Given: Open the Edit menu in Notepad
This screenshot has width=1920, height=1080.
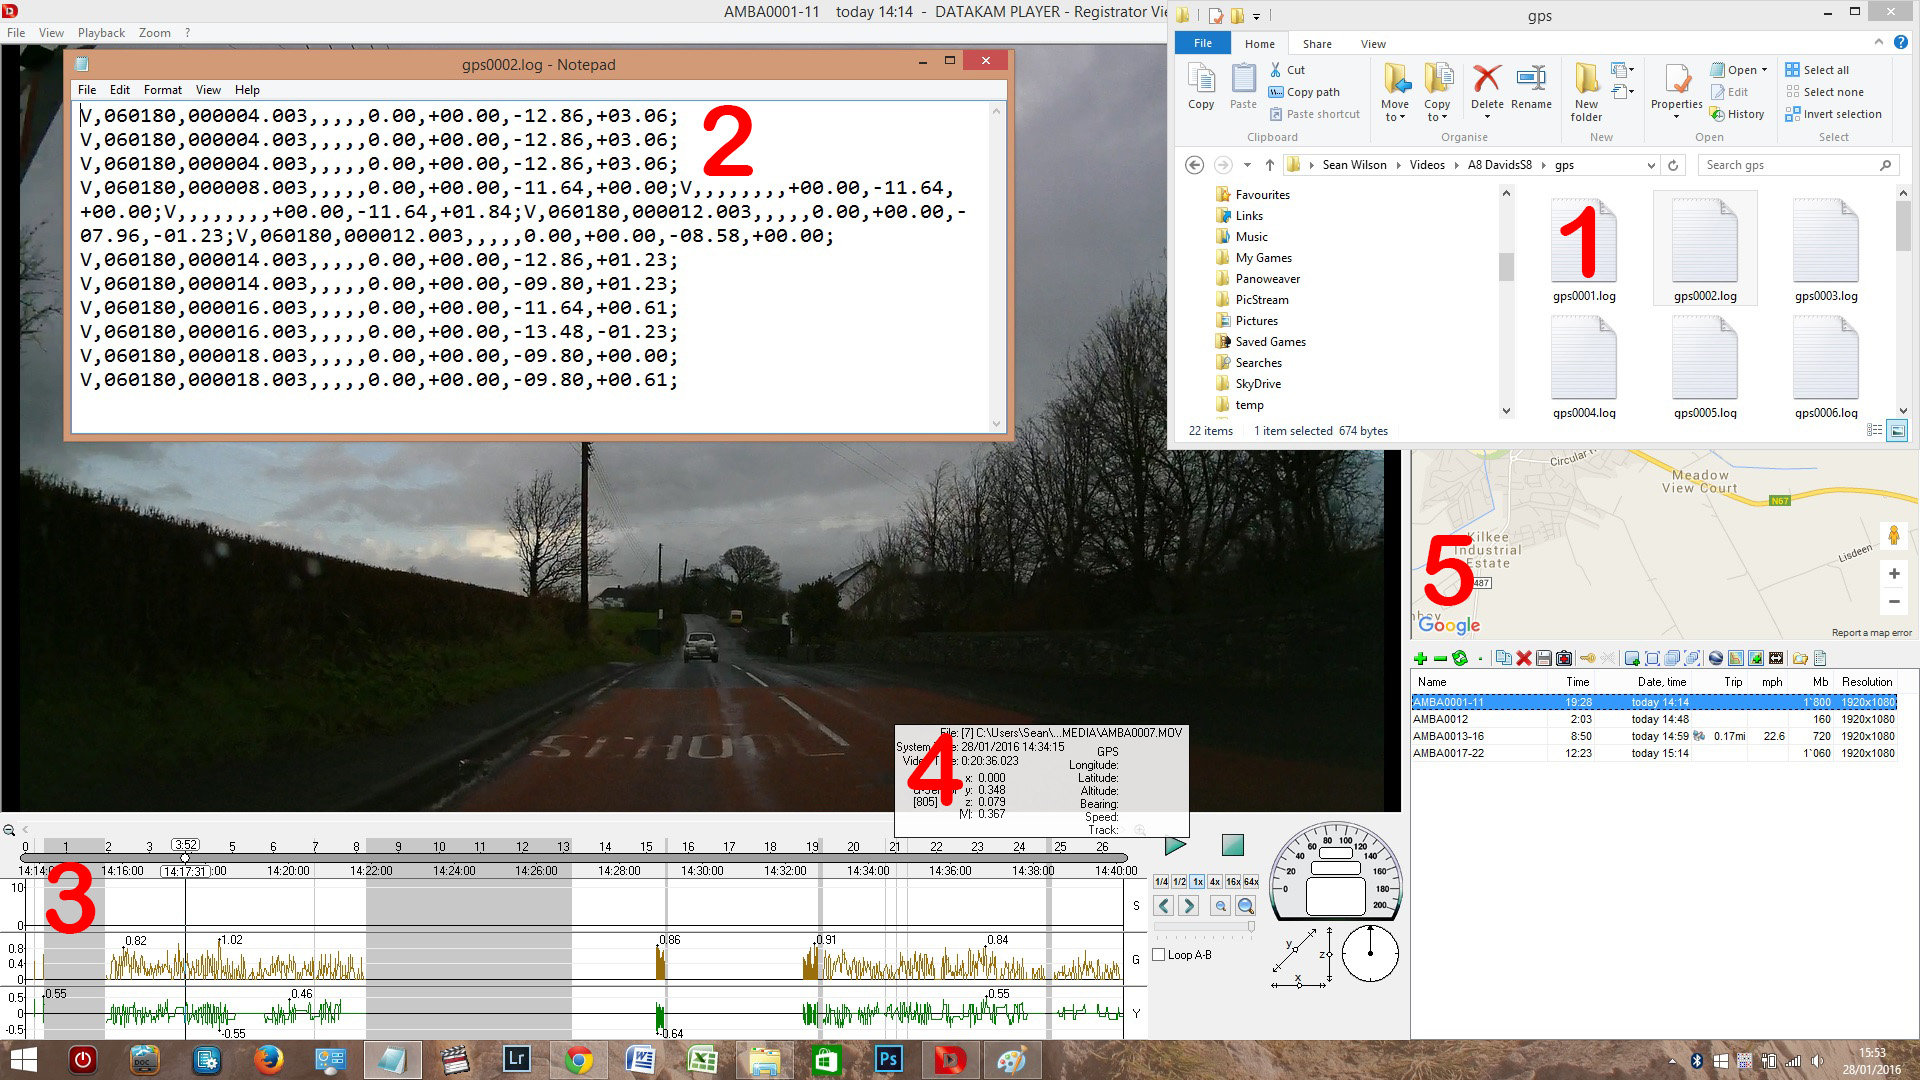Looking at the screenshot, I should [x=120, y=90].
